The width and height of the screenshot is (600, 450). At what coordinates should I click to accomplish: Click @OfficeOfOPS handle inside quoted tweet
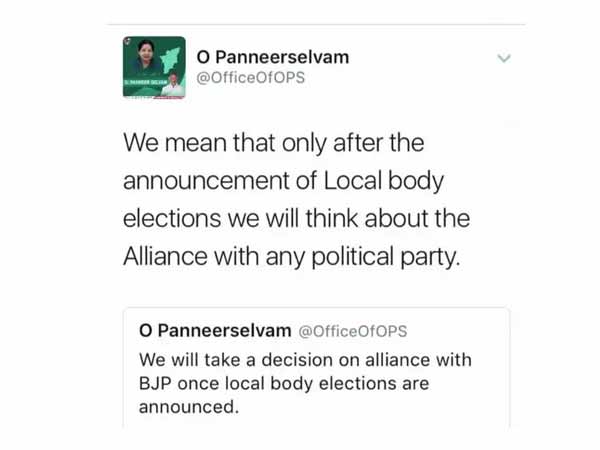click(x=353, y=331)
